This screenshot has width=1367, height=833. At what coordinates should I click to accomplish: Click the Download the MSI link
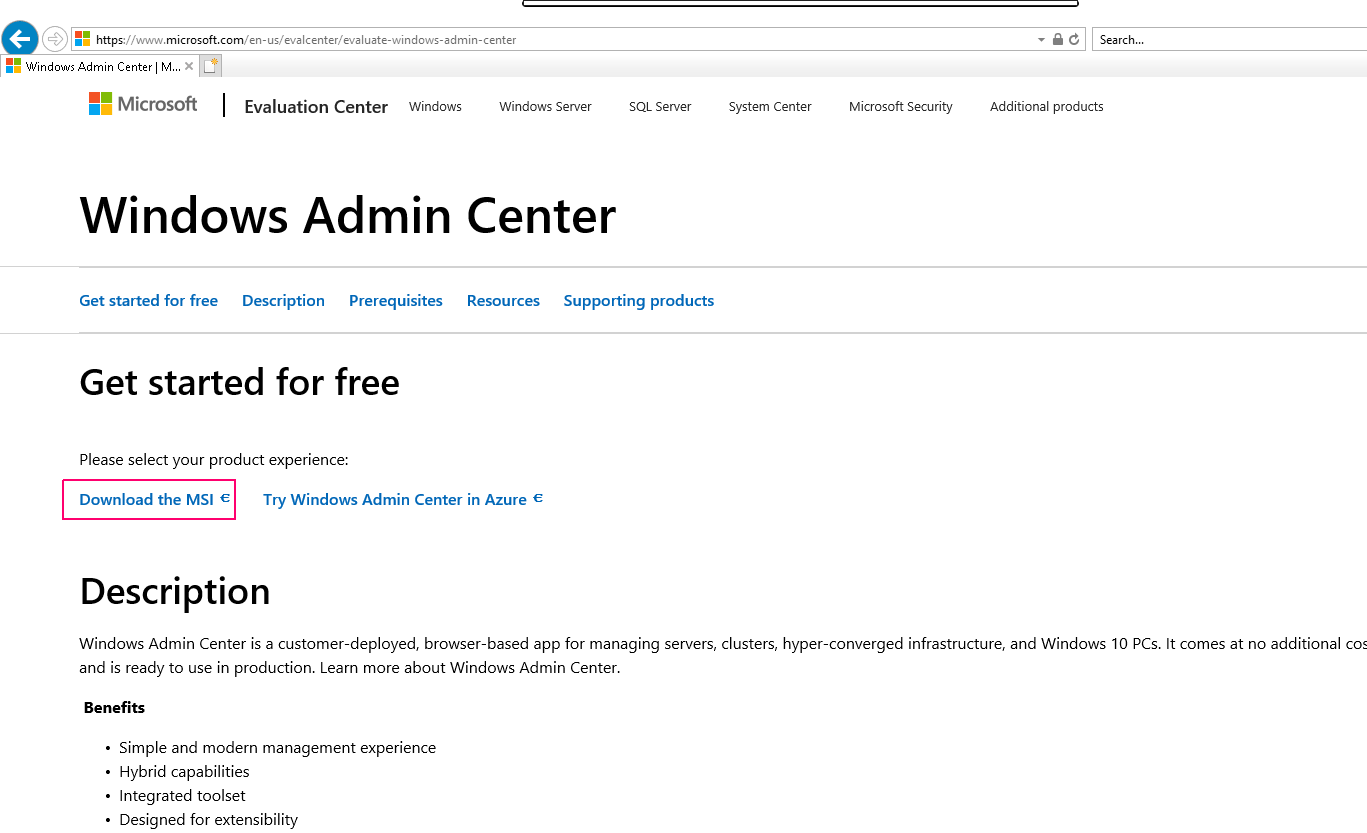click(154, 500)
